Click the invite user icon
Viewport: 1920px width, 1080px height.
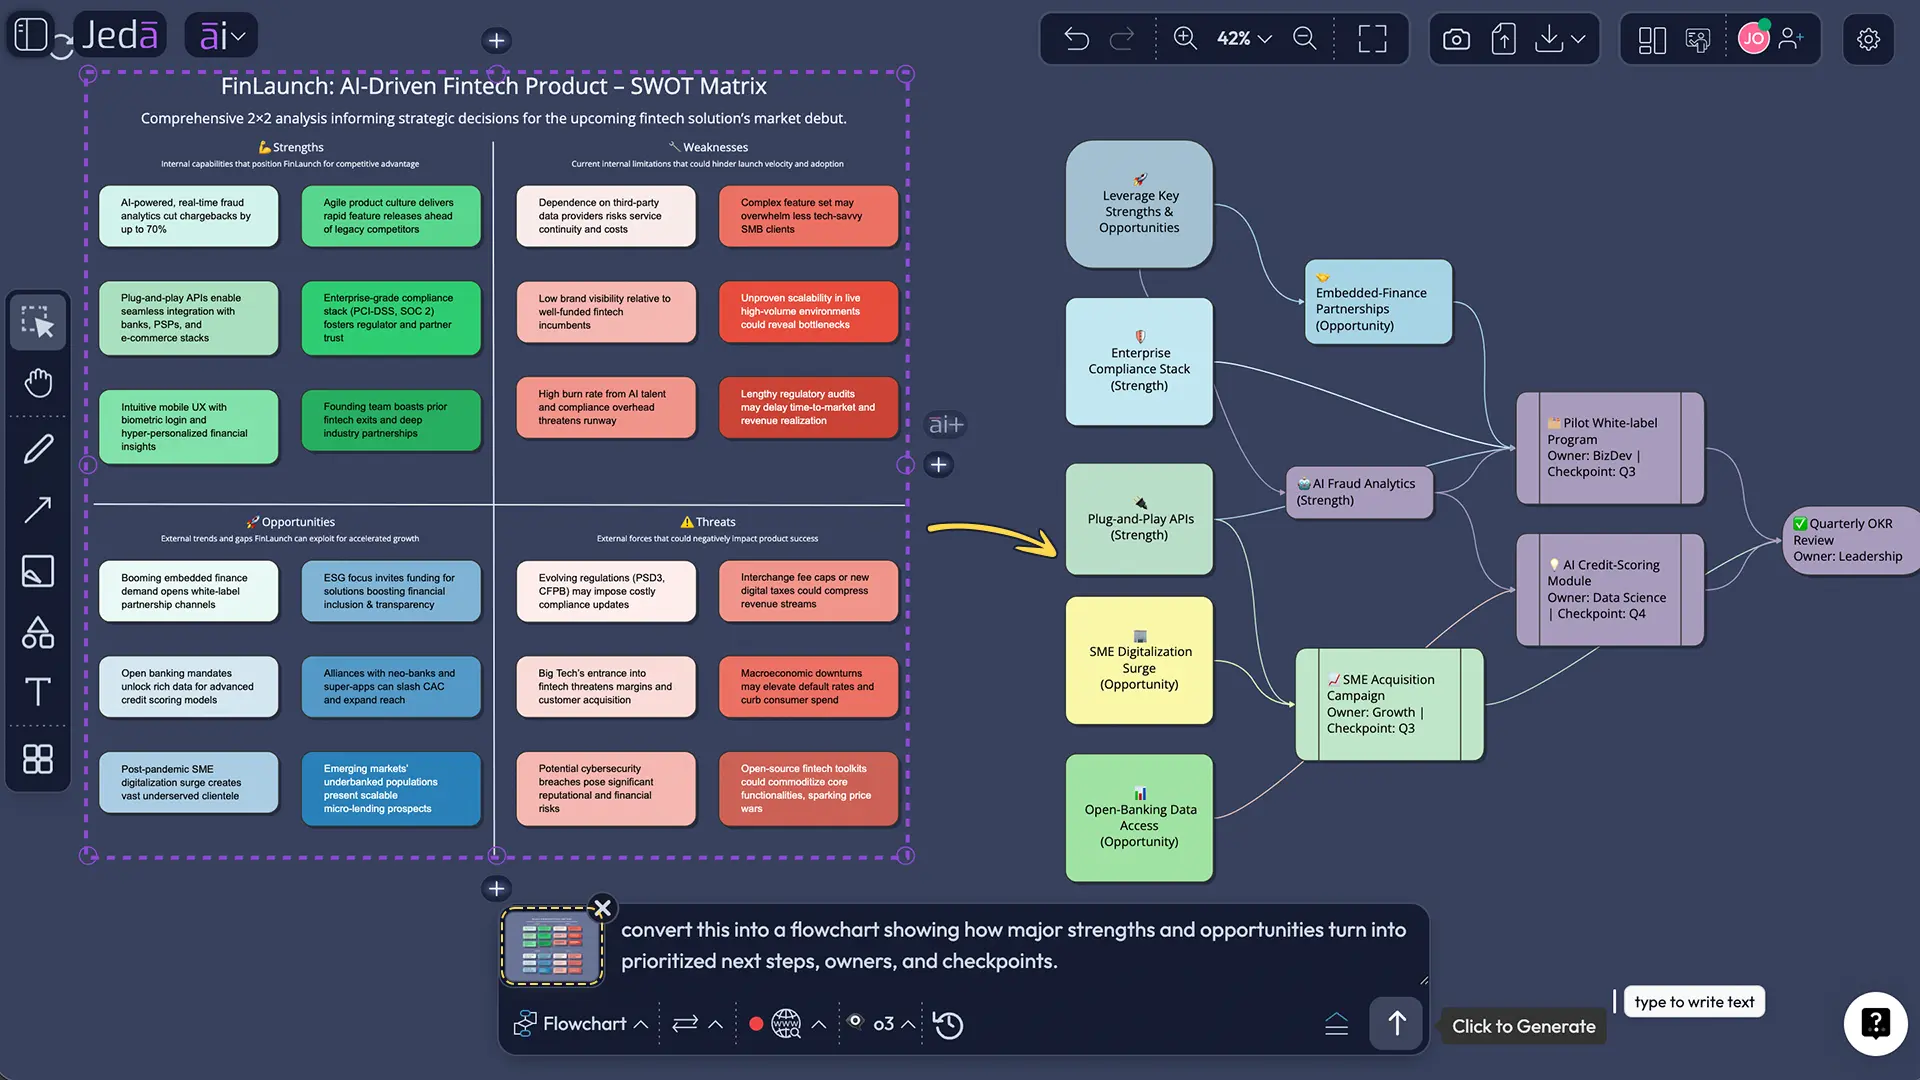(x=1792, y=39)
